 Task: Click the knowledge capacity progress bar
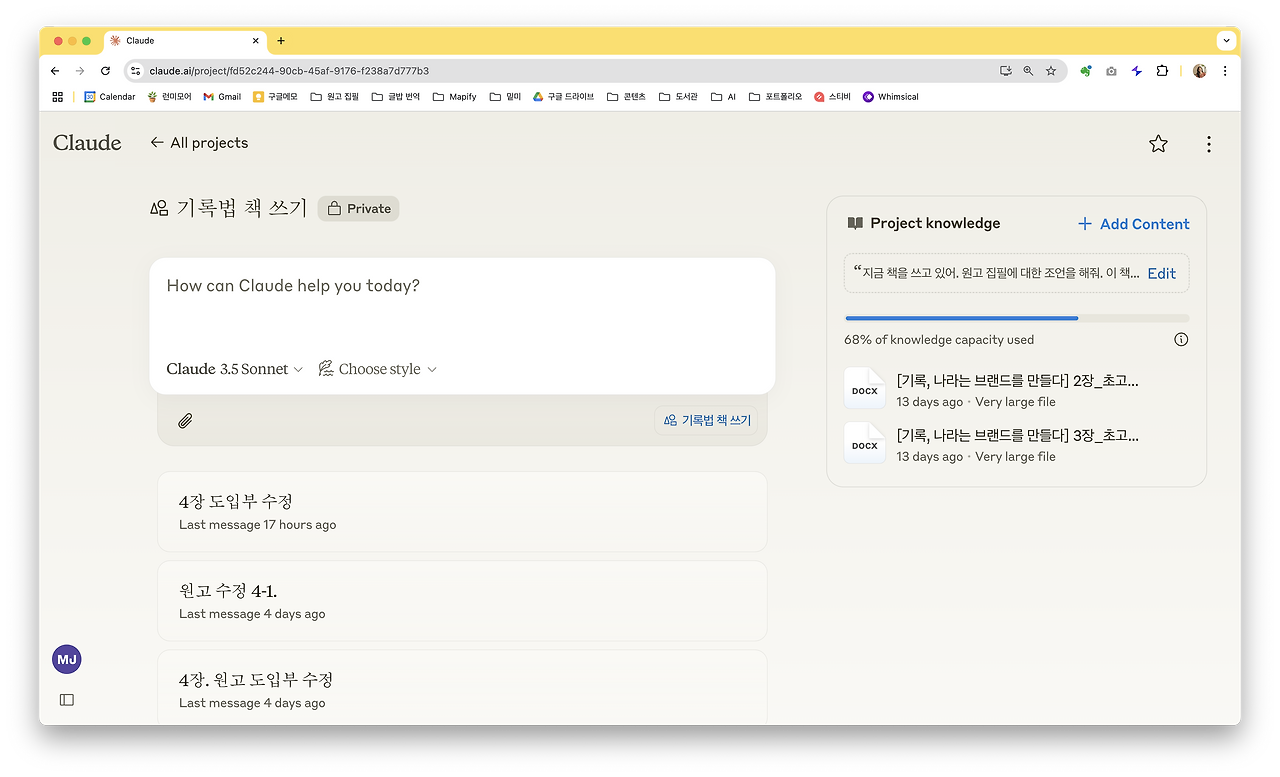[1016, 318]
